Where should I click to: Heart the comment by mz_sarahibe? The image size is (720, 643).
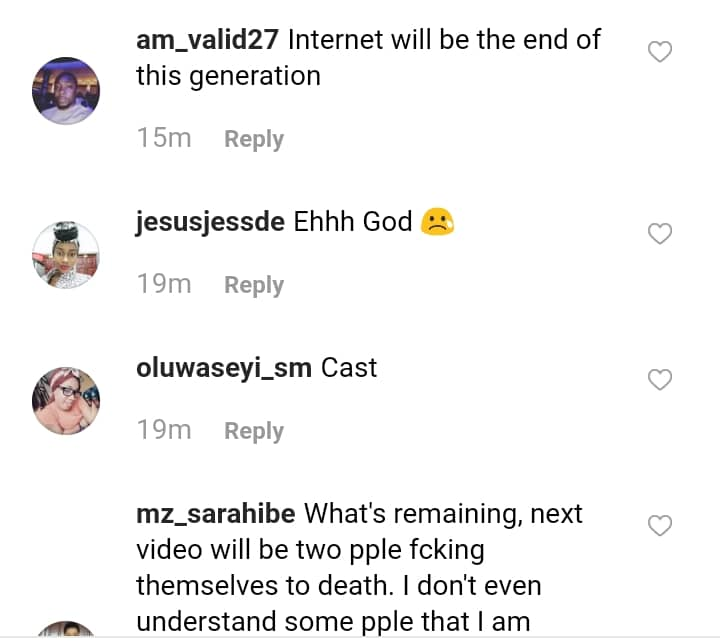[659, 526]
